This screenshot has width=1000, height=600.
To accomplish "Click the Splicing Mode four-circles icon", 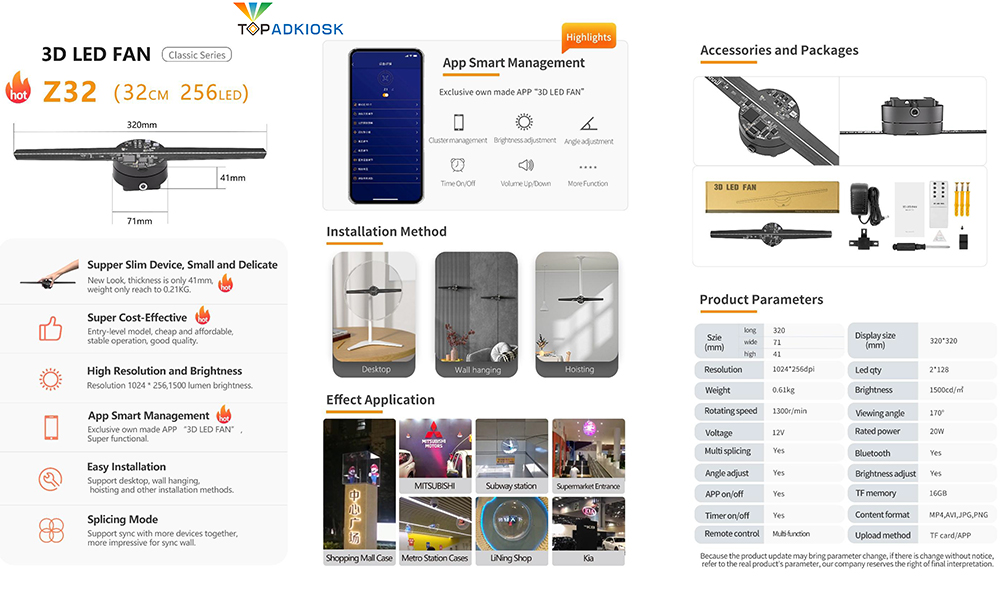I will click(51, 530).
